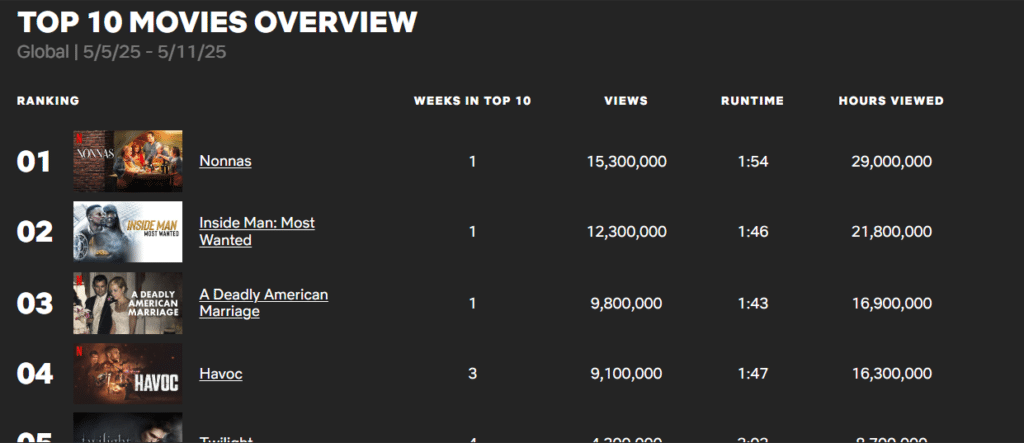The image size is (1024, 443).
Task: Open Inside Man: Most Wanted link
Action: [257, 231]
